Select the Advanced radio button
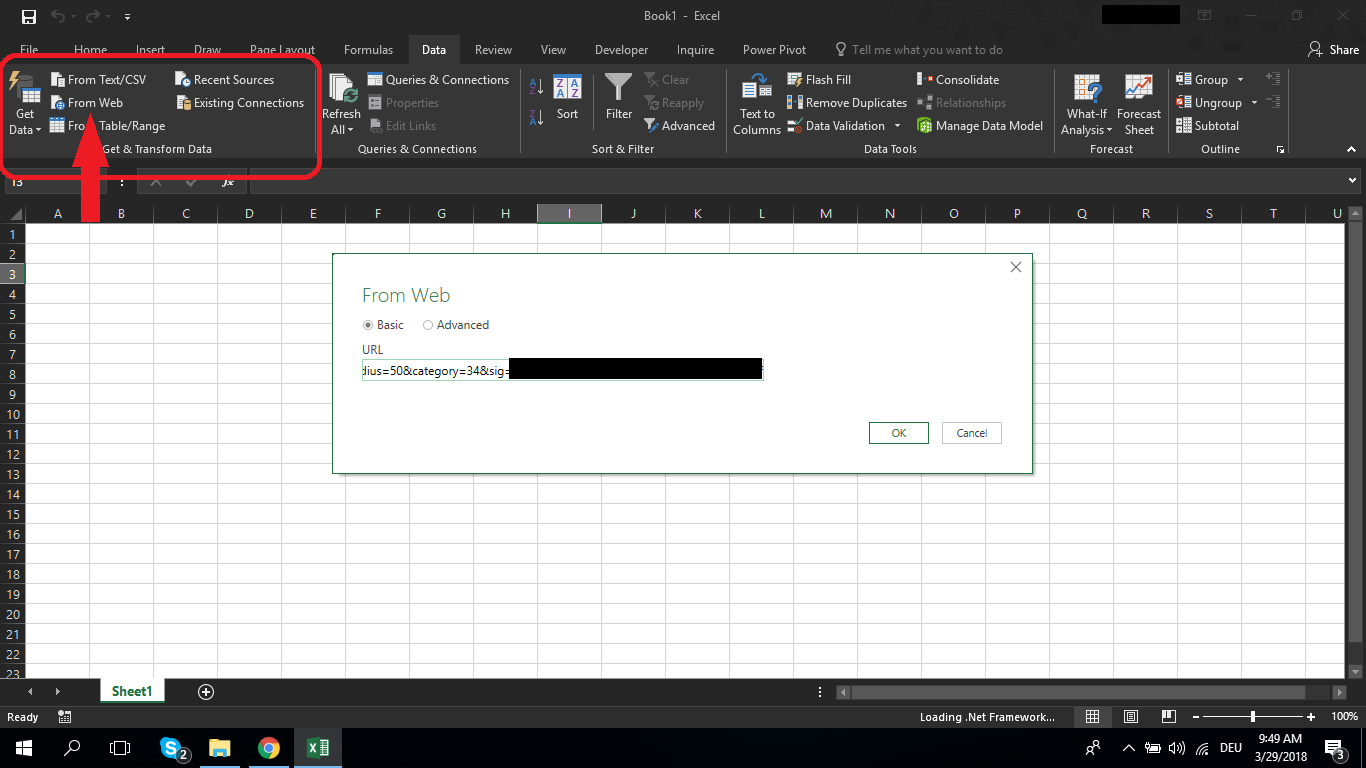 point(428,325)
